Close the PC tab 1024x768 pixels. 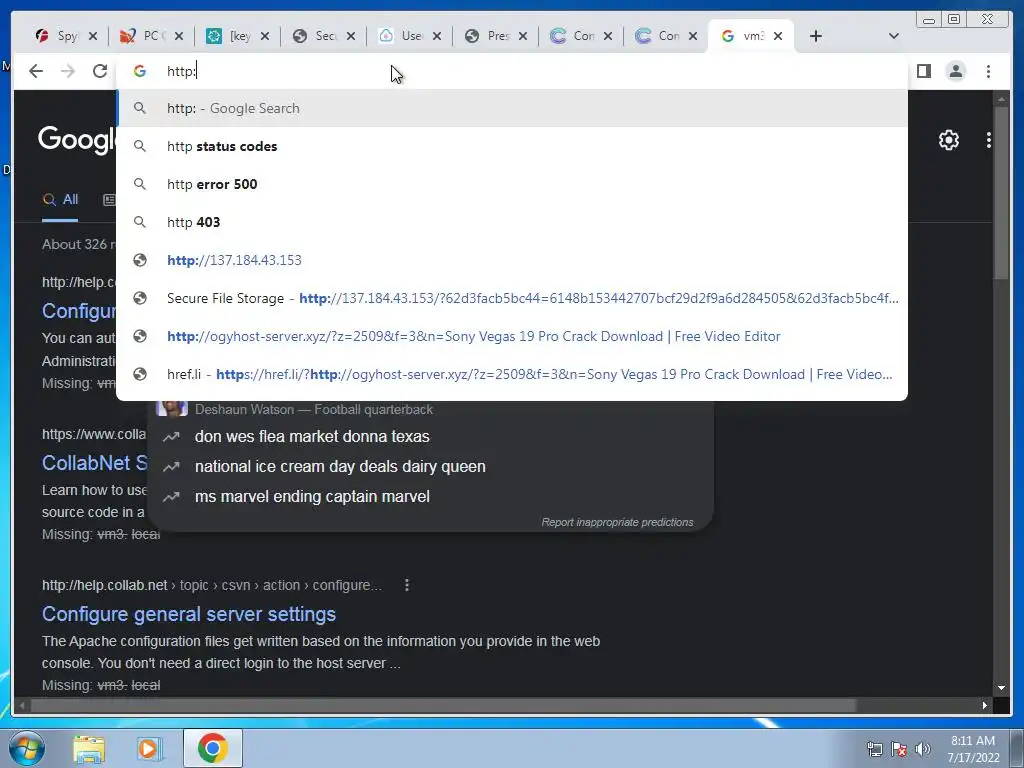(x=179, y=36)
